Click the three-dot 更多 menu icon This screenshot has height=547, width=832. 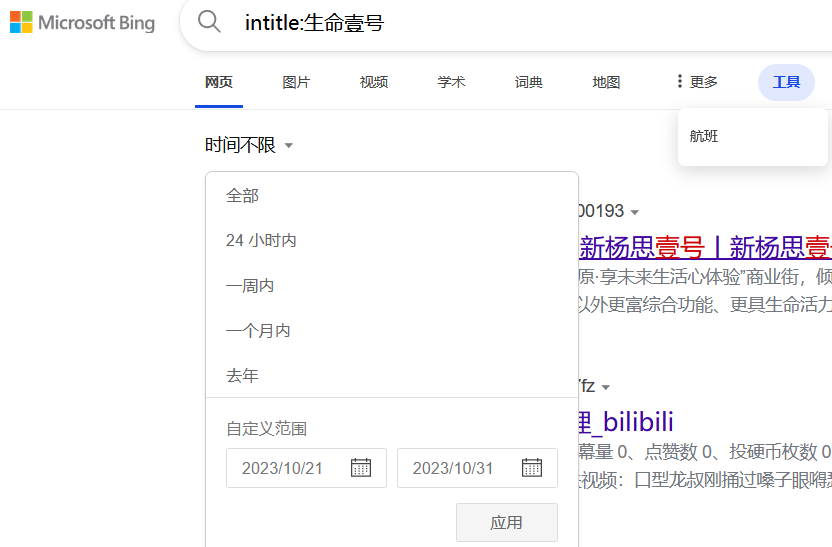[x=680, y=82]
